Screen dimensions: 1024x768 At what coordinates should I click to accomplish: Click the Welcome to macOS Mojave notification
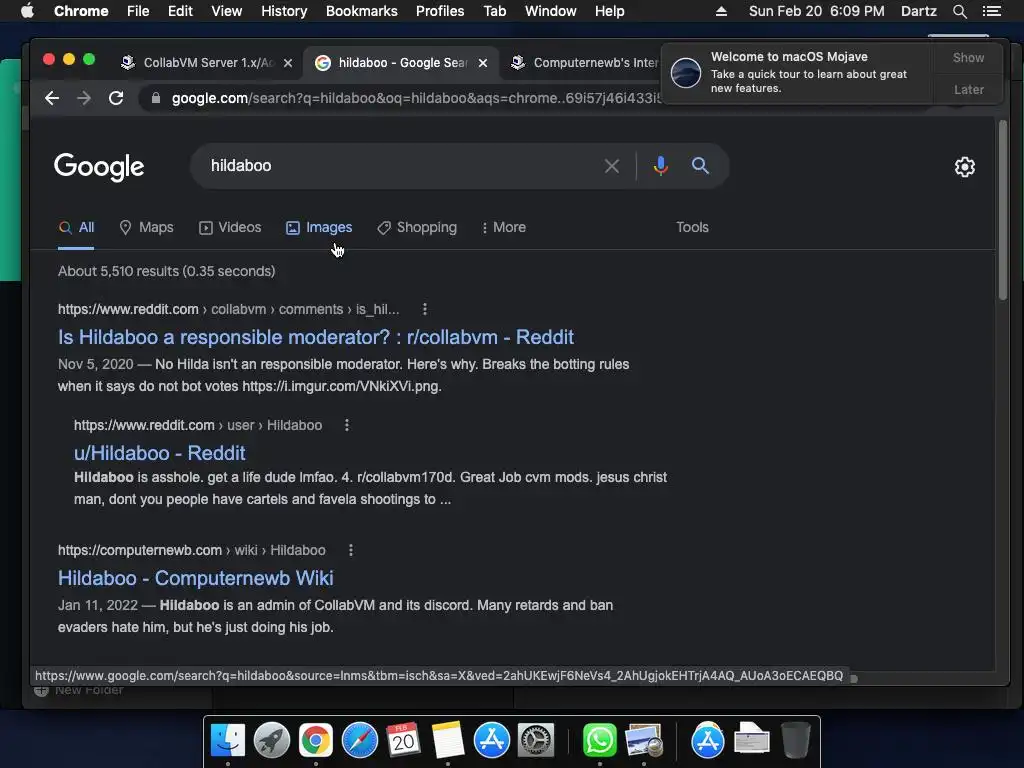pyautogui.click(x=798, y=73)
